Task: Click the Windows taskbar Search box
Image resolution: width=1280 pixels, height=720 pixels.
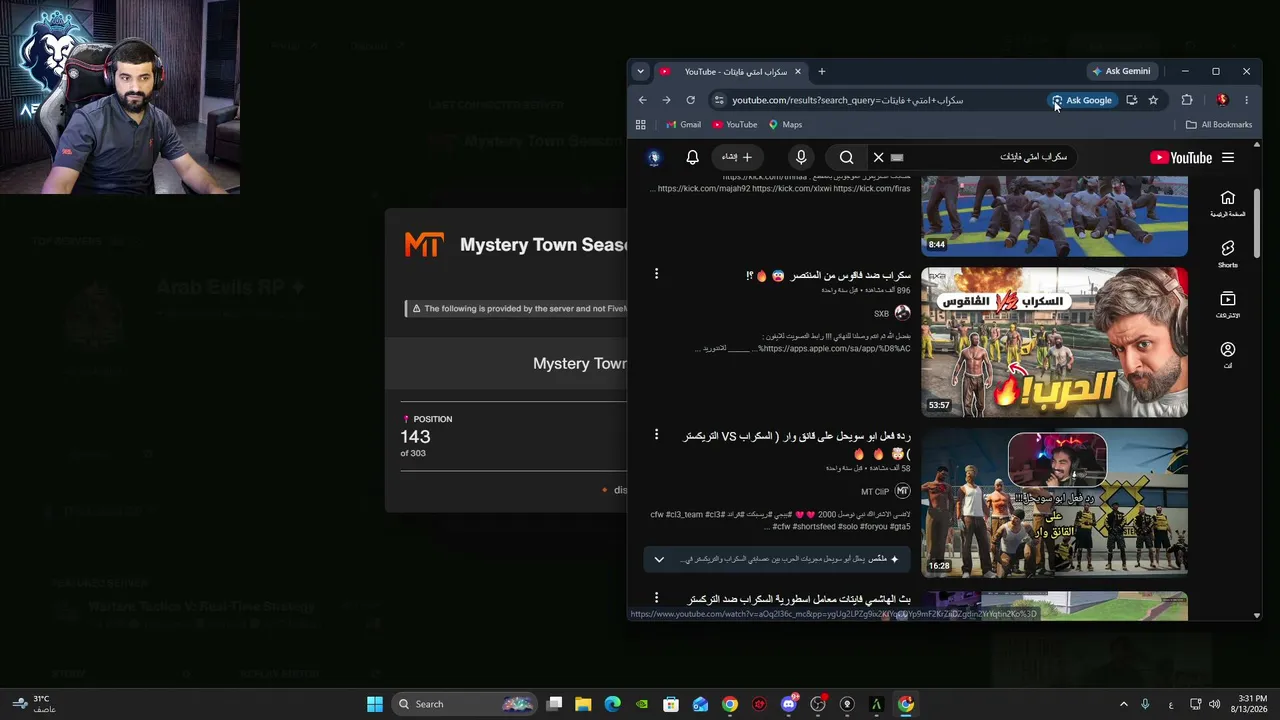Action: 464,704
